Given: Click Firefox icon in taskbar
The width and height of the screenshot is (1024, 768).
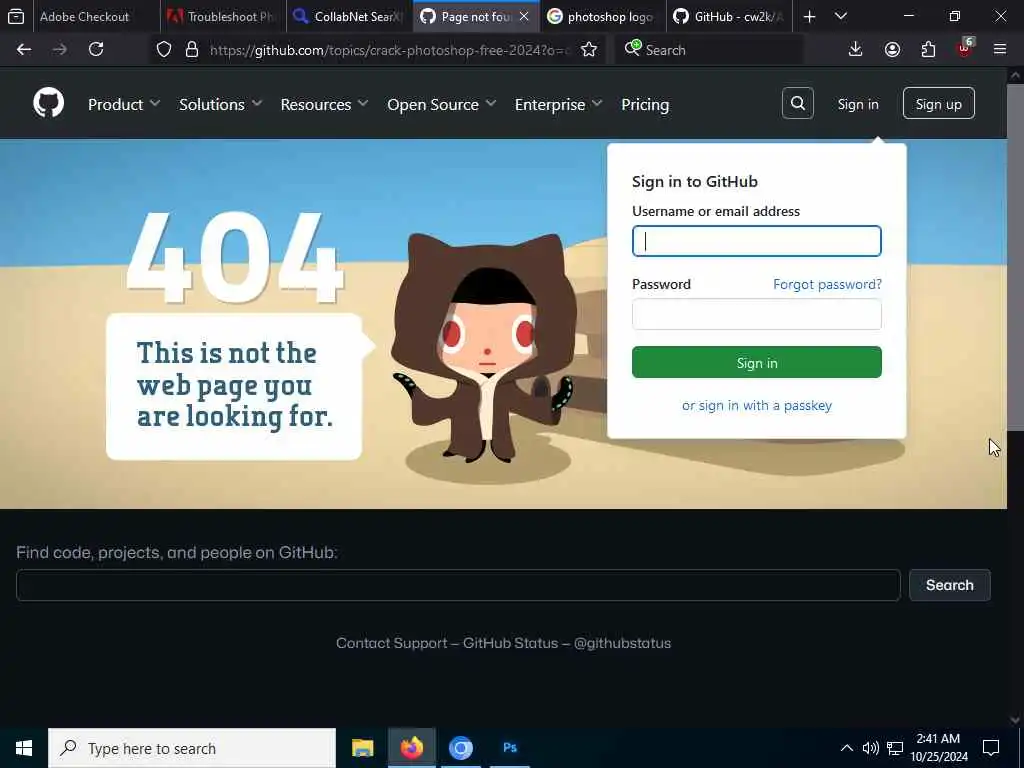Looking at the screenshot, I should pos(411,748).
